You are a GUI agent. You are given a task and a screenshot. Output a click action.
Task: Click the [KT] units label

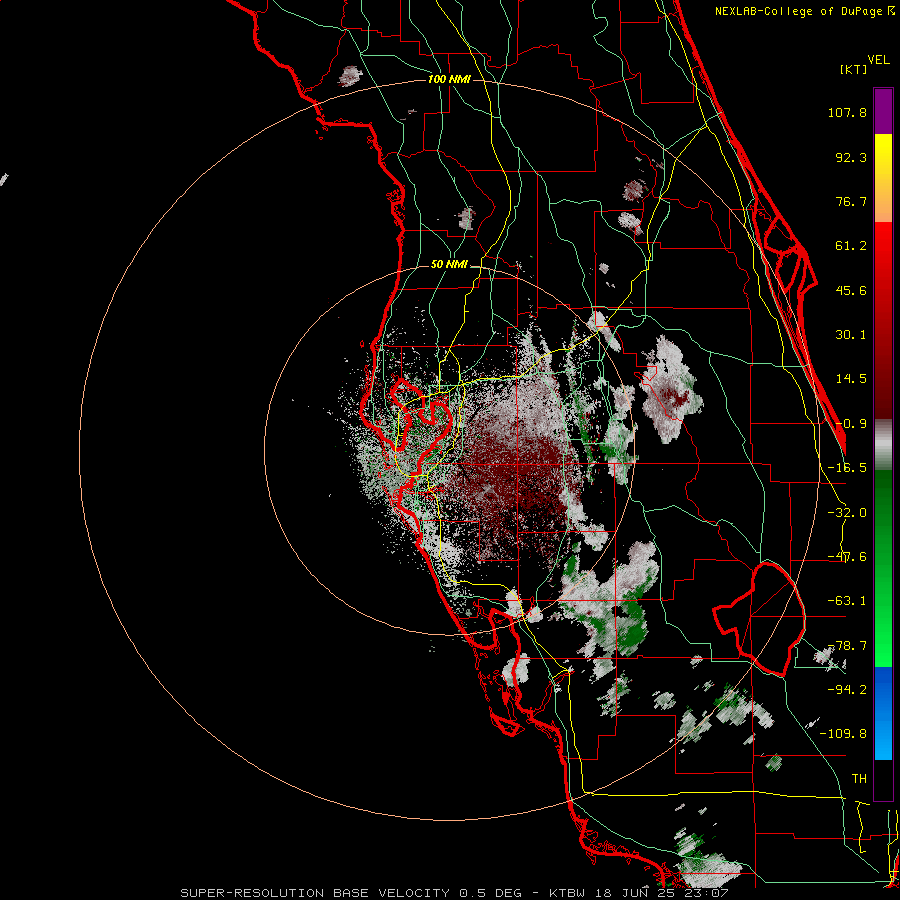(854, 69)
